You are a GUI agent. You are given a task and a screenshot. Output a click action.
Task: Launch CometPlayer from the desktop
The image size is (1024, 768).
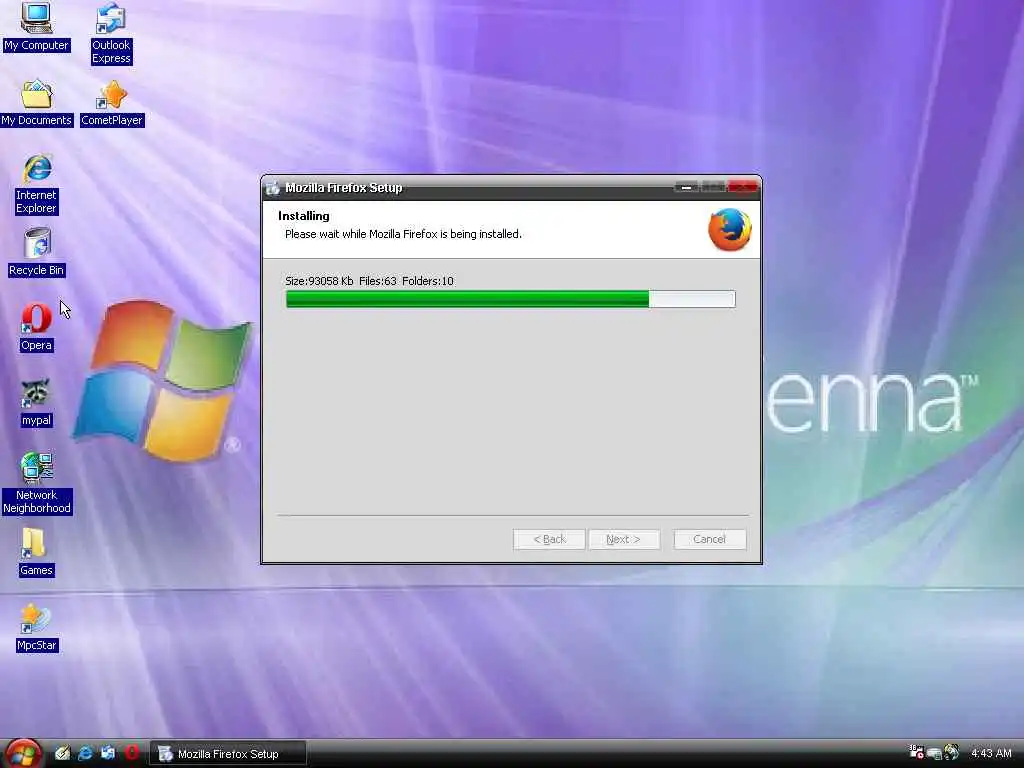112,102
